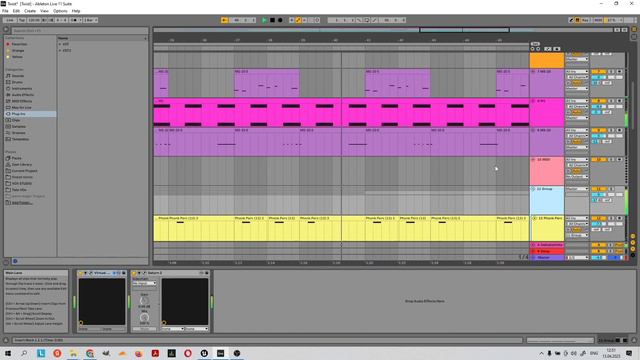Screen dimensions: 640x360
Task: Click the pink track 8 header
Action: coord(547,112)
